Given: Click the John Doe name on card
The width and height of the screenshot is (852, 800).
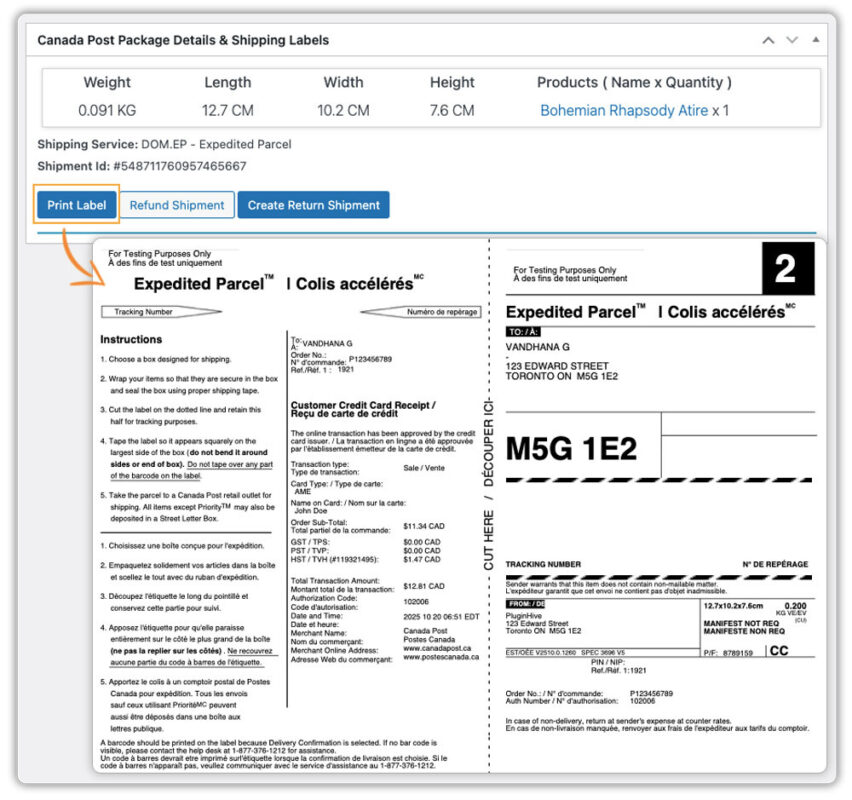Looking at the screenshot, I should click(x=311, y=511).
